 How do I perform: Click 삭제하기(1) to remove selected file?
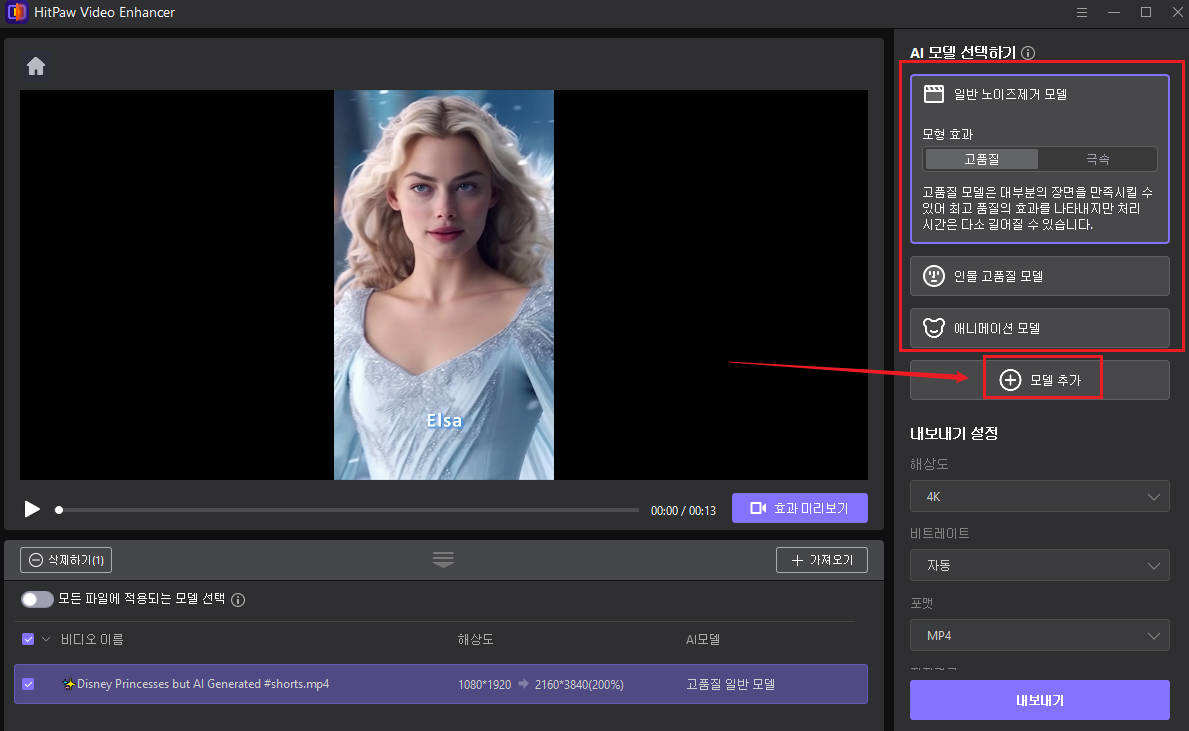coord(66,560)
